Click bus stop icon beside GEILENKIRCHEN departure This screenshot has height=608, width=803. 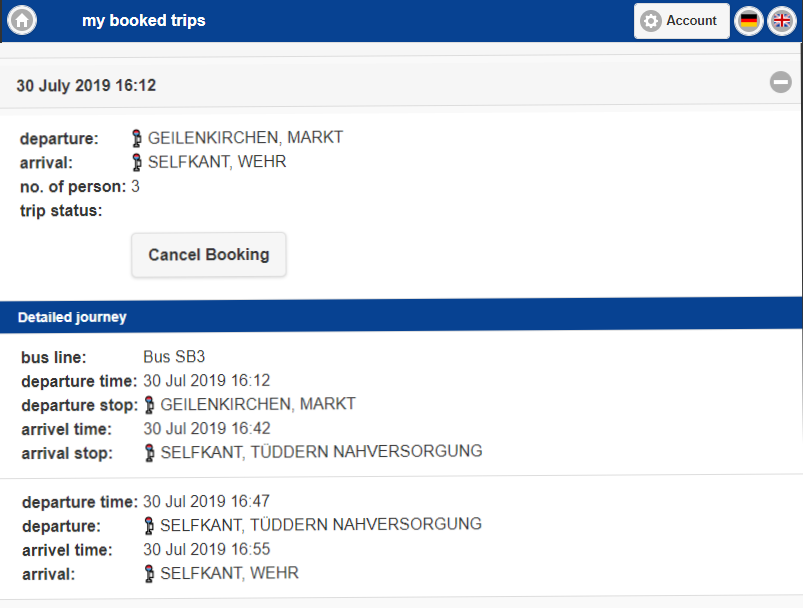point(137,138)
